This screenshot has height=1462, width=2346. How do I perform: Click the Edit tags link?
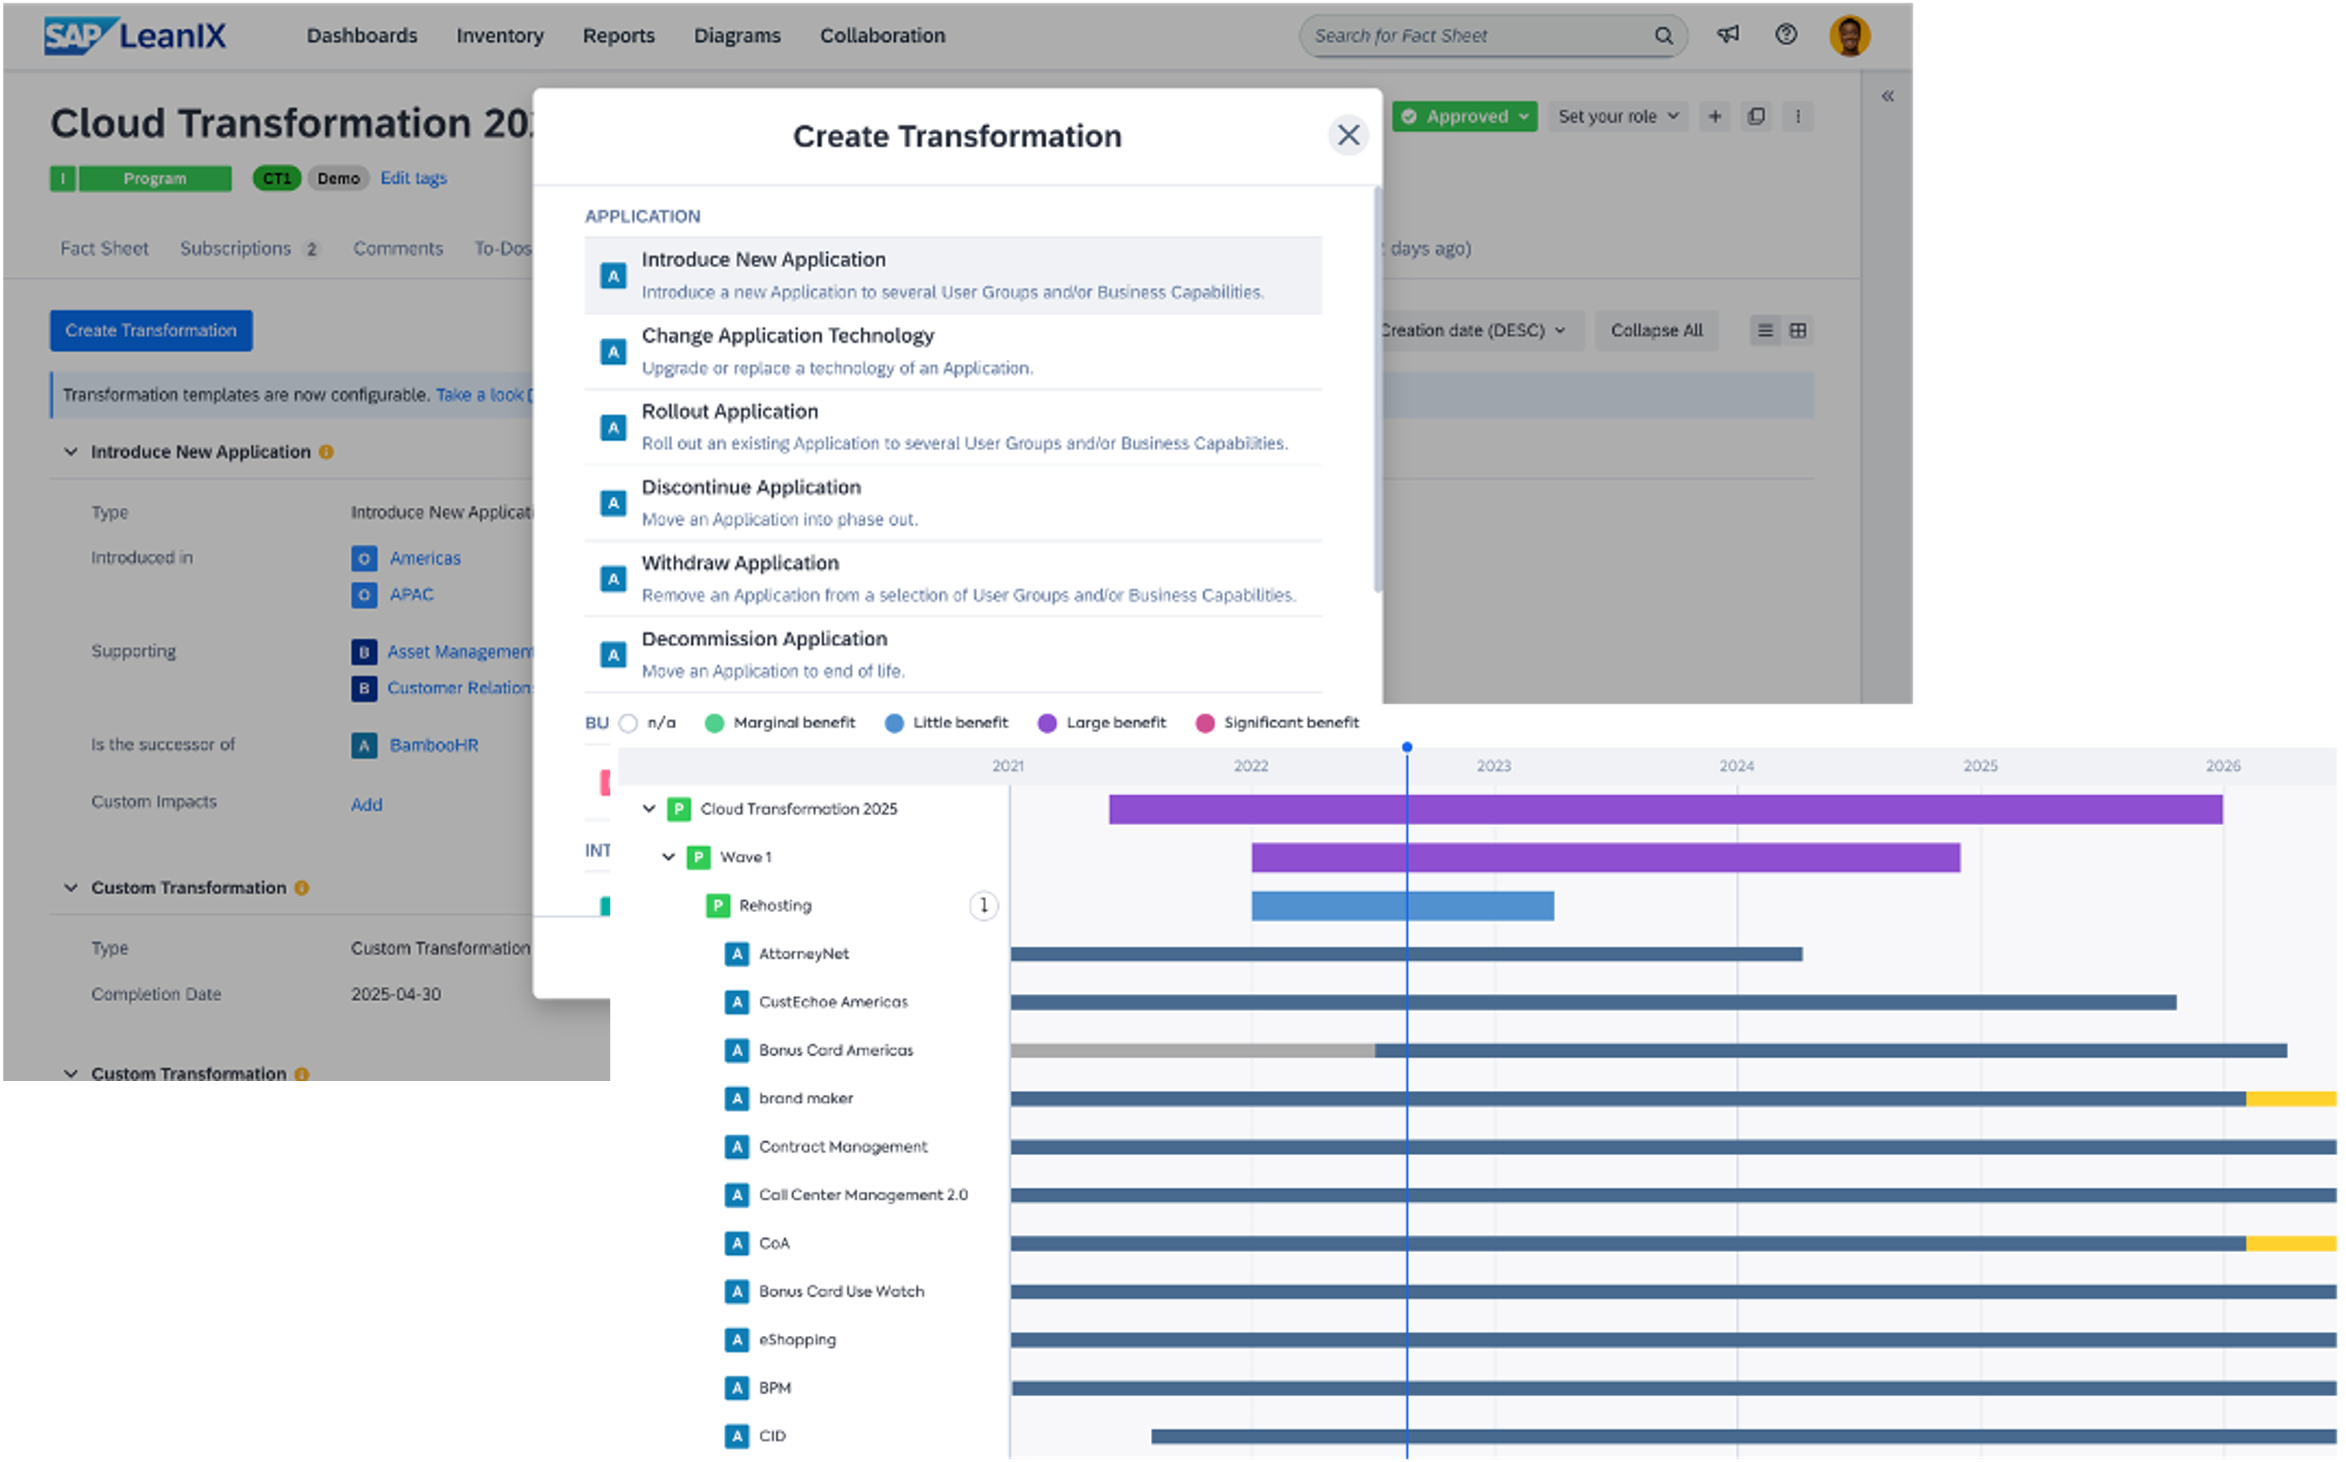point(413,178)
